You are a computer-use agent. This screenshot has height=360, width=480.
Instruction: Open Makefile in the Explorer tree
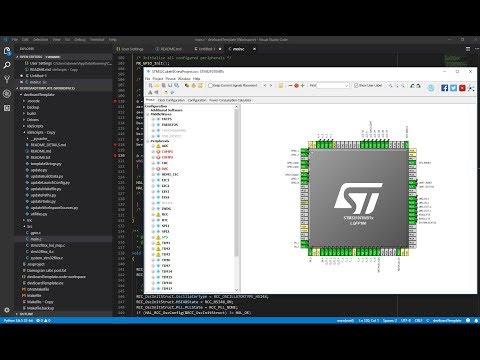tap(34, 296)
